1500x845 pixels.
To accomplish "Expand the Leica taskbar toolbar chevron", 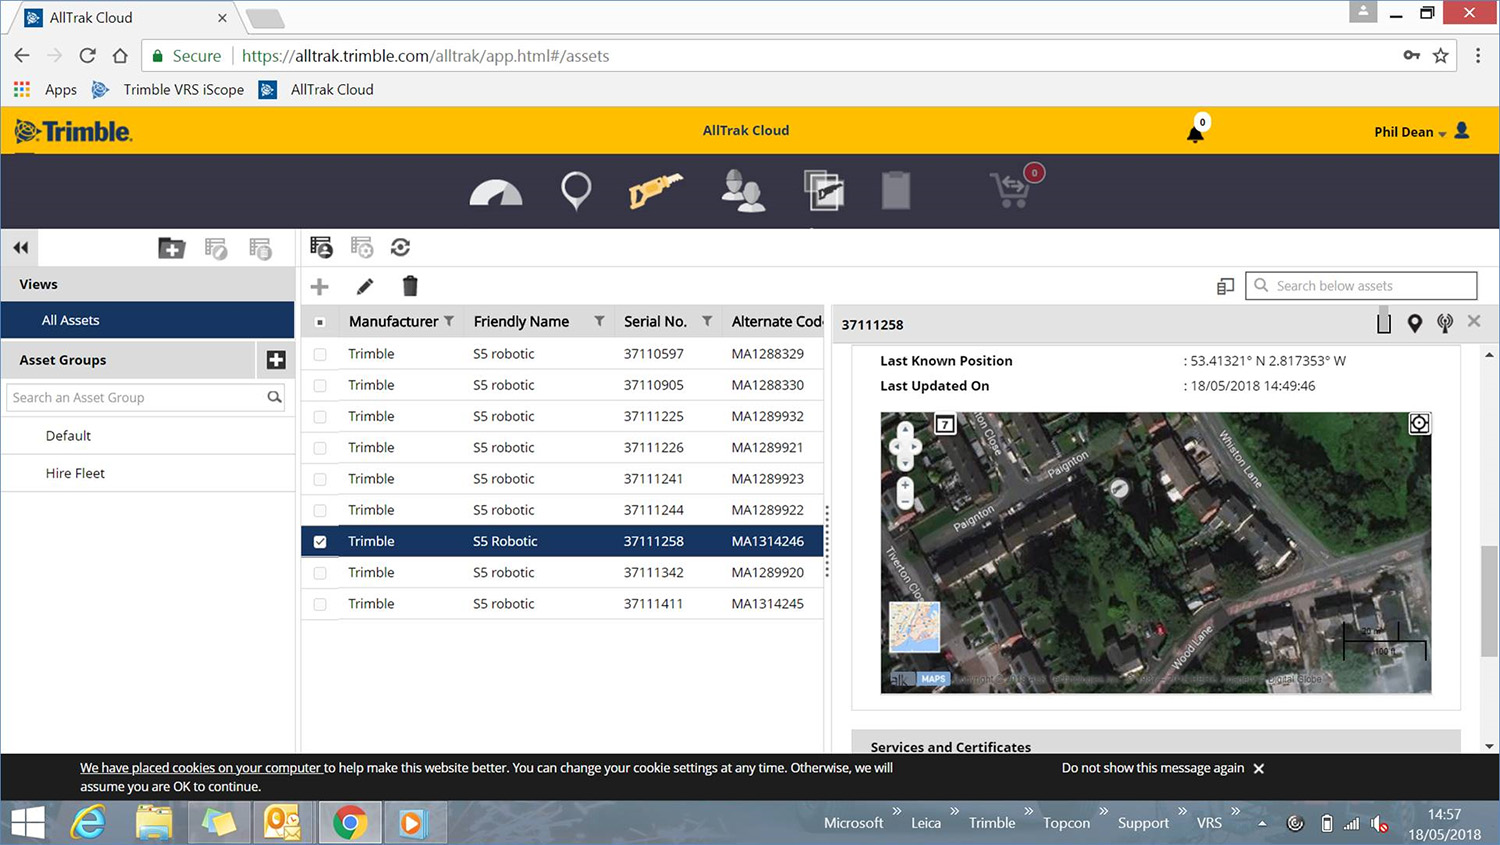I will click(954, 811).
